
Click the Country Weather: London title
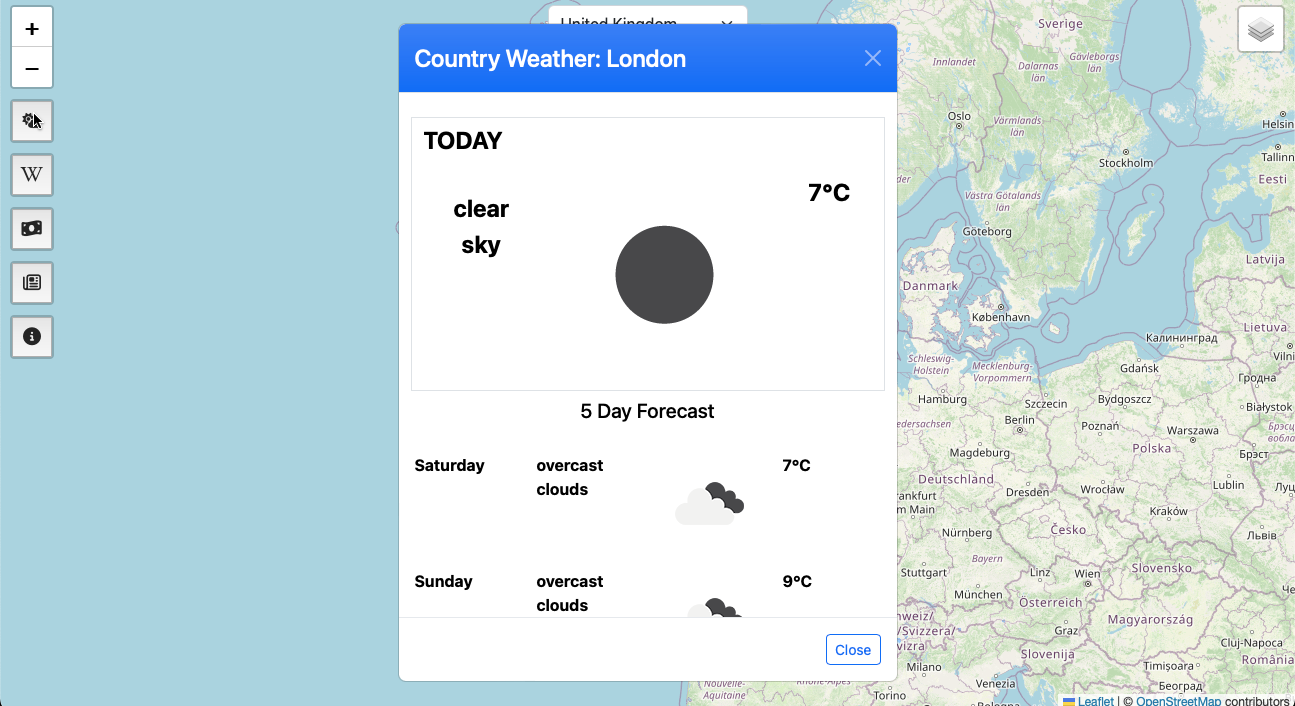tap(550, 59)
